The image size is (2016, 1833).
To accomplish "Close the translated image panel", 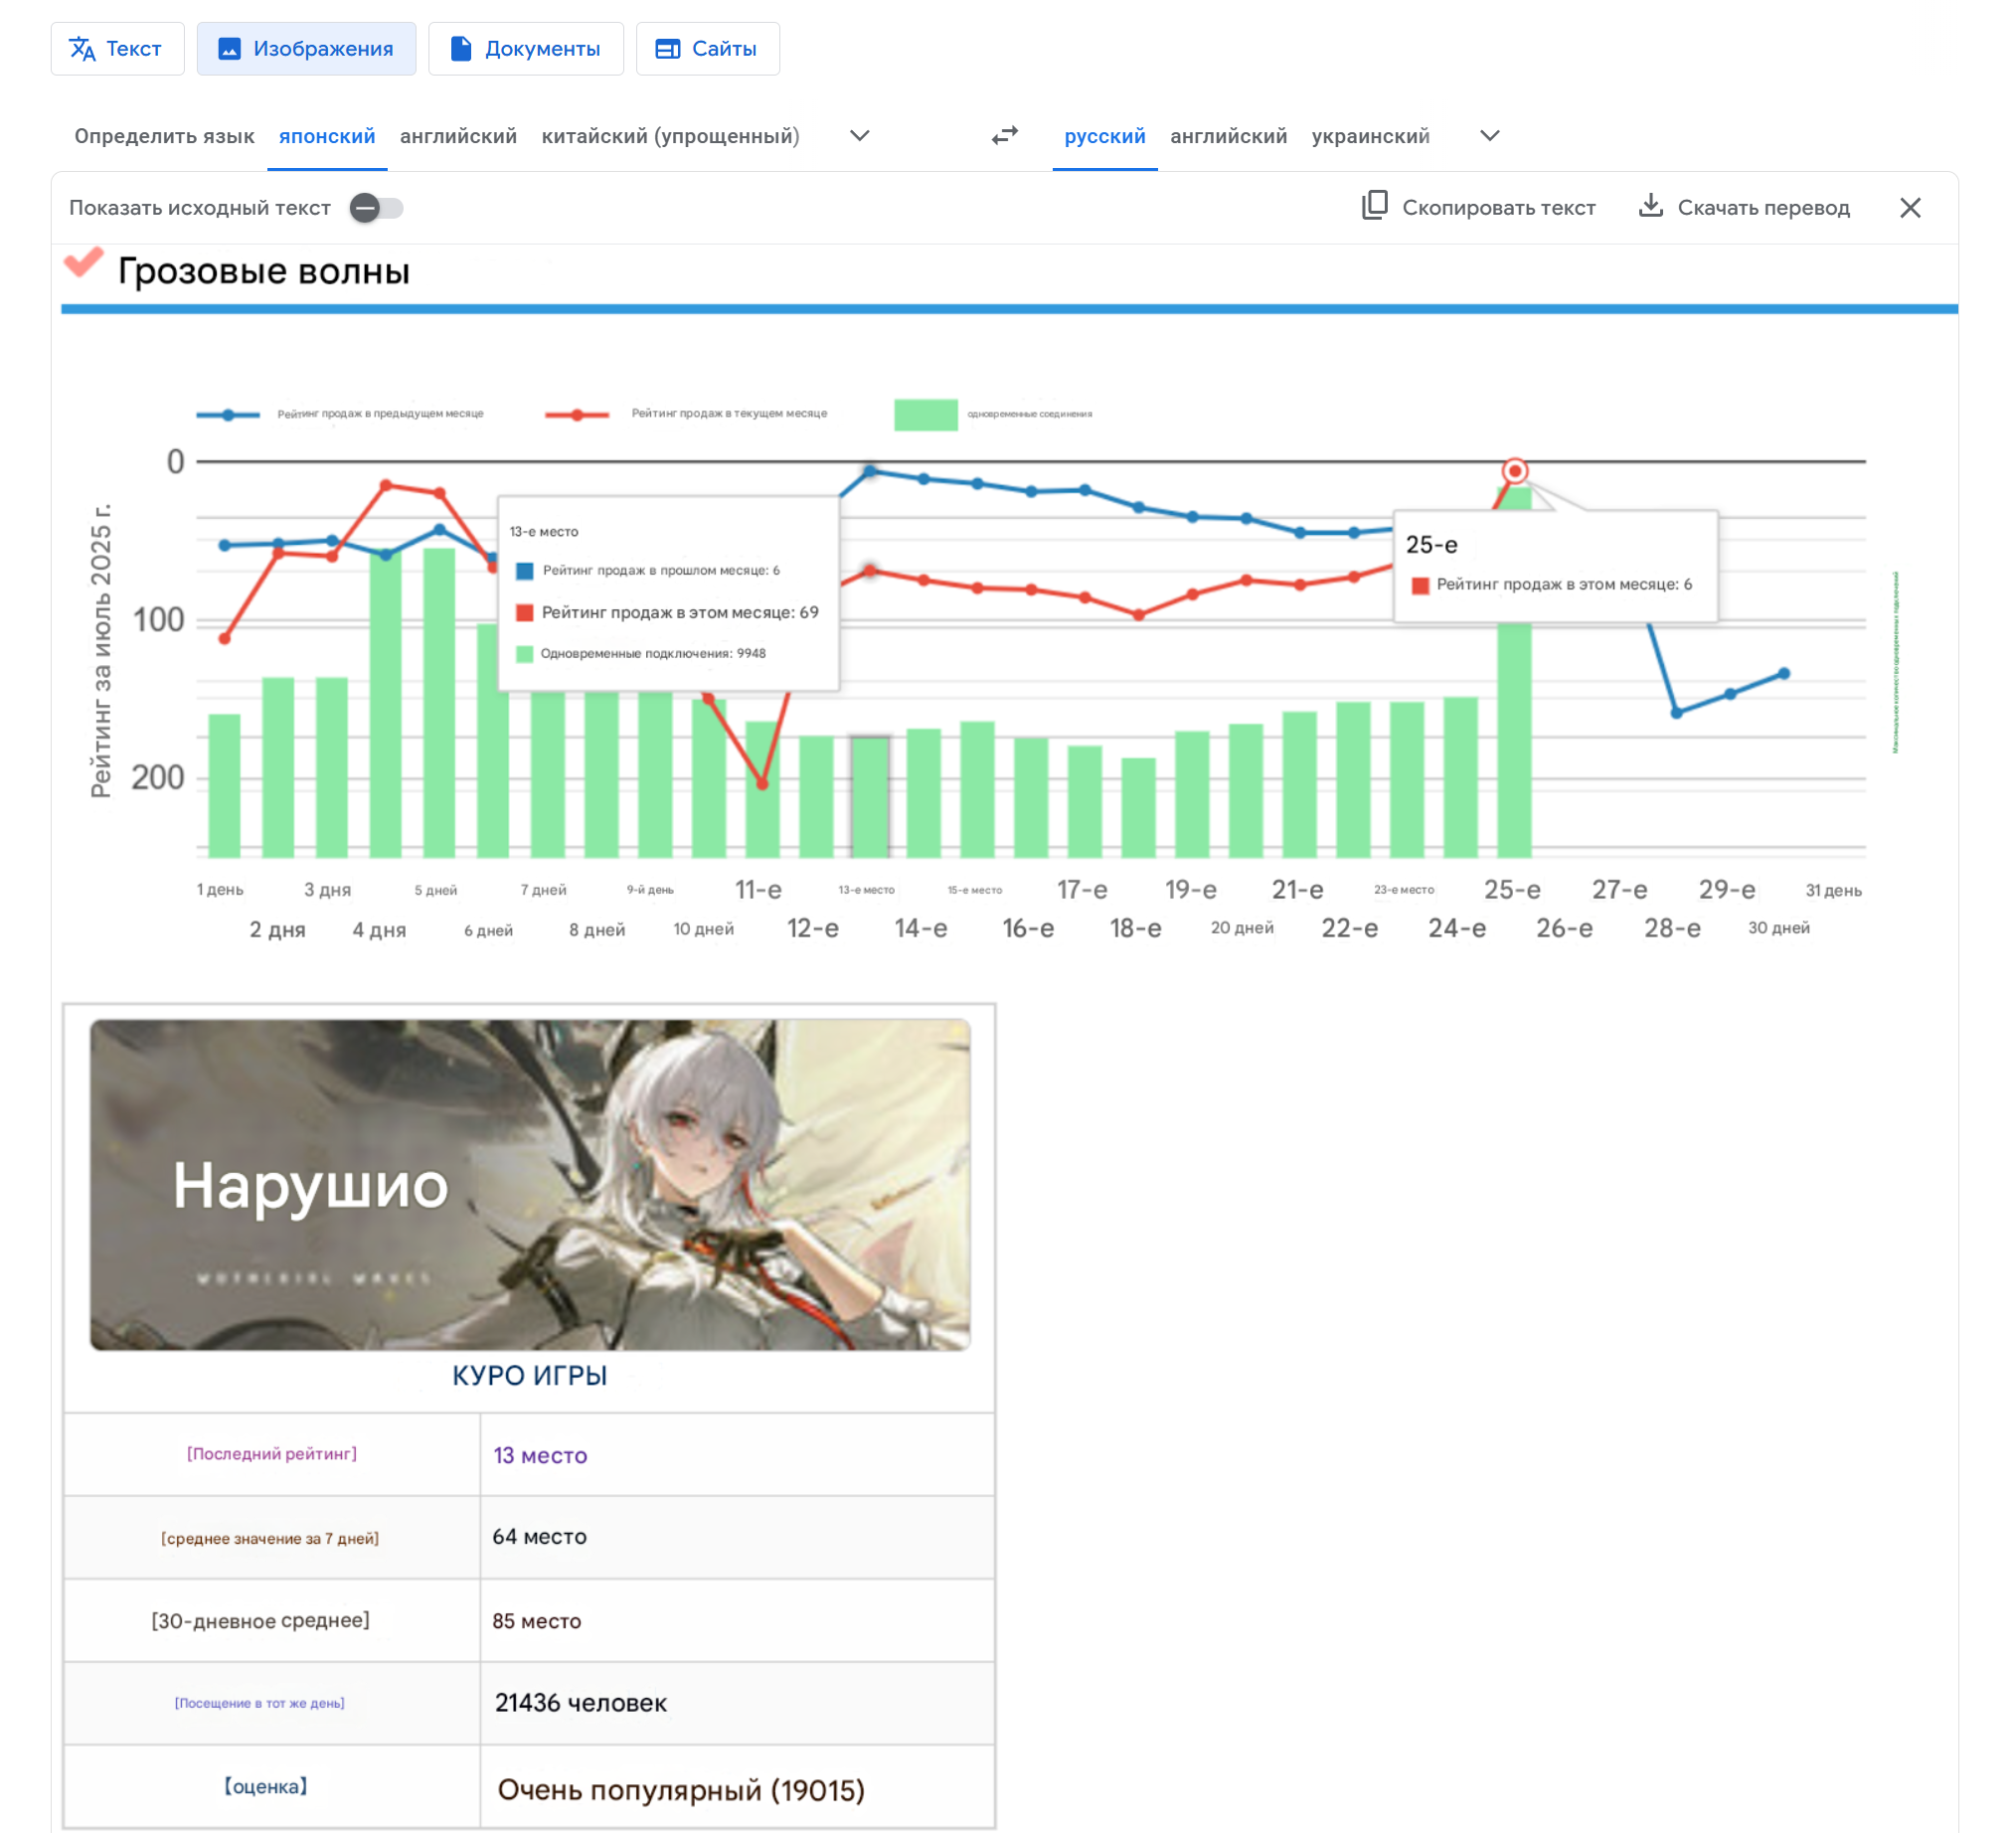I will click(x=1909, y=207).
